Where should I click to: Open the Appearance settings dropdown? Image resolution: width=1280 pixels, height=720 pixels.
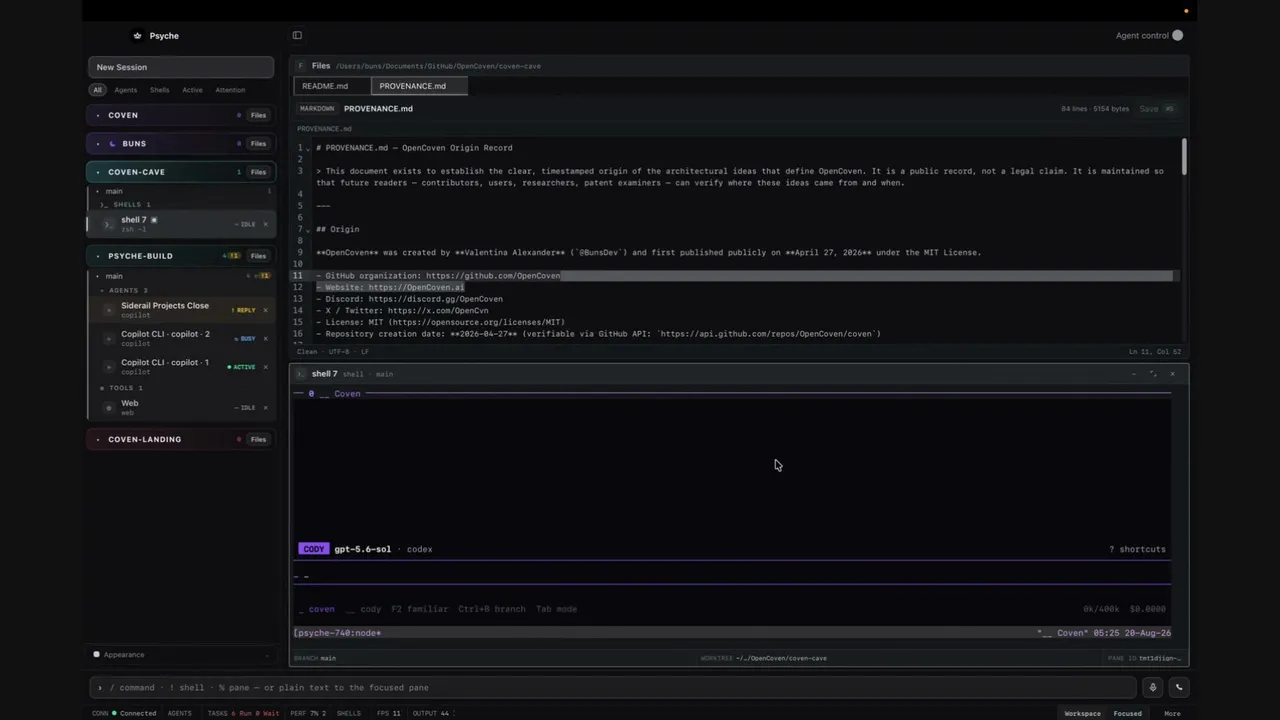click(181, 655)
